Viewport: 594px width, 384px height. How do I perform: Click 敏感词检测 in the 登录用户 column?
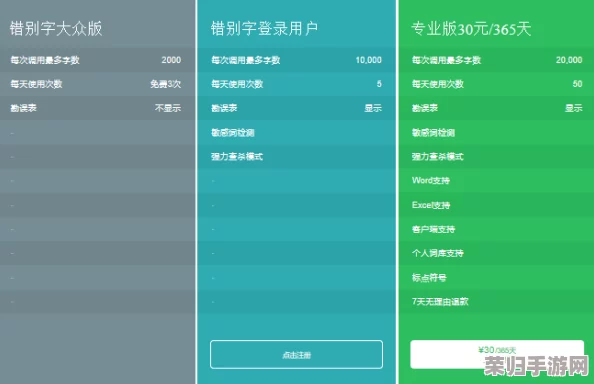click(x=233, y=133)
